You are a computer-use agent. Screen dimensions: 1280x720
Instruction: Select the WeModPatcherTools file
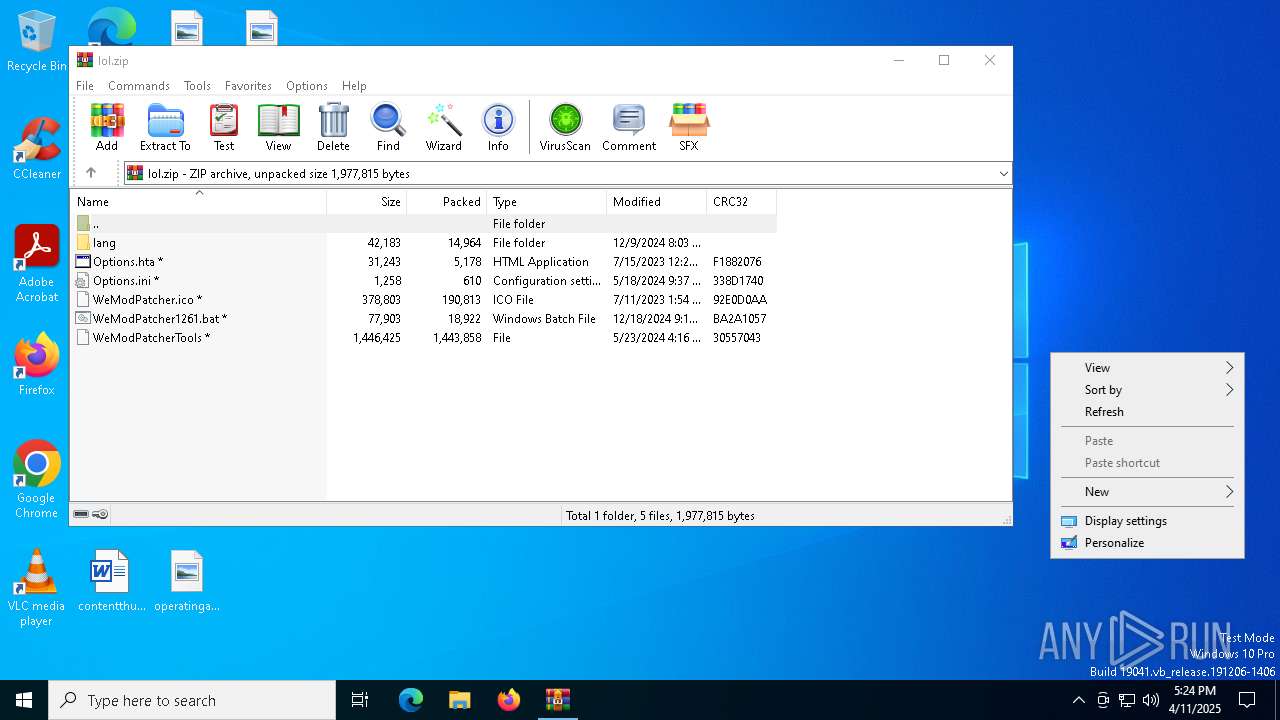click(424, 338)
